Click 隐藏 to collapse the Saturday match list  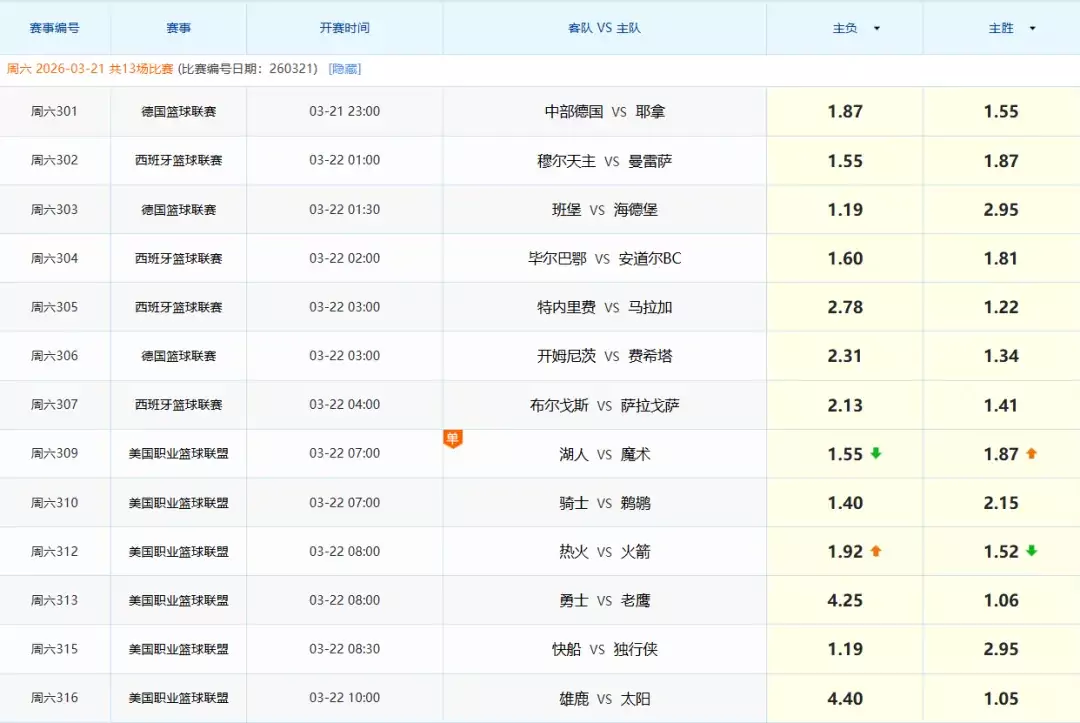[x=346, y=67]
